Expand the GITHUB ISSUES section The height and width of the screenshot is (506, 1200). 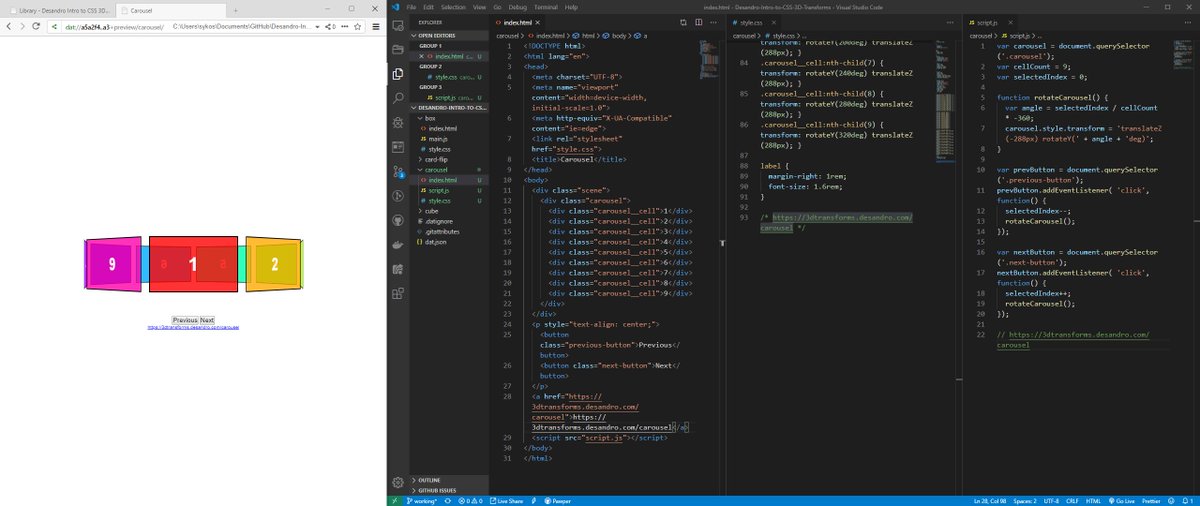(x=450, y=490)
